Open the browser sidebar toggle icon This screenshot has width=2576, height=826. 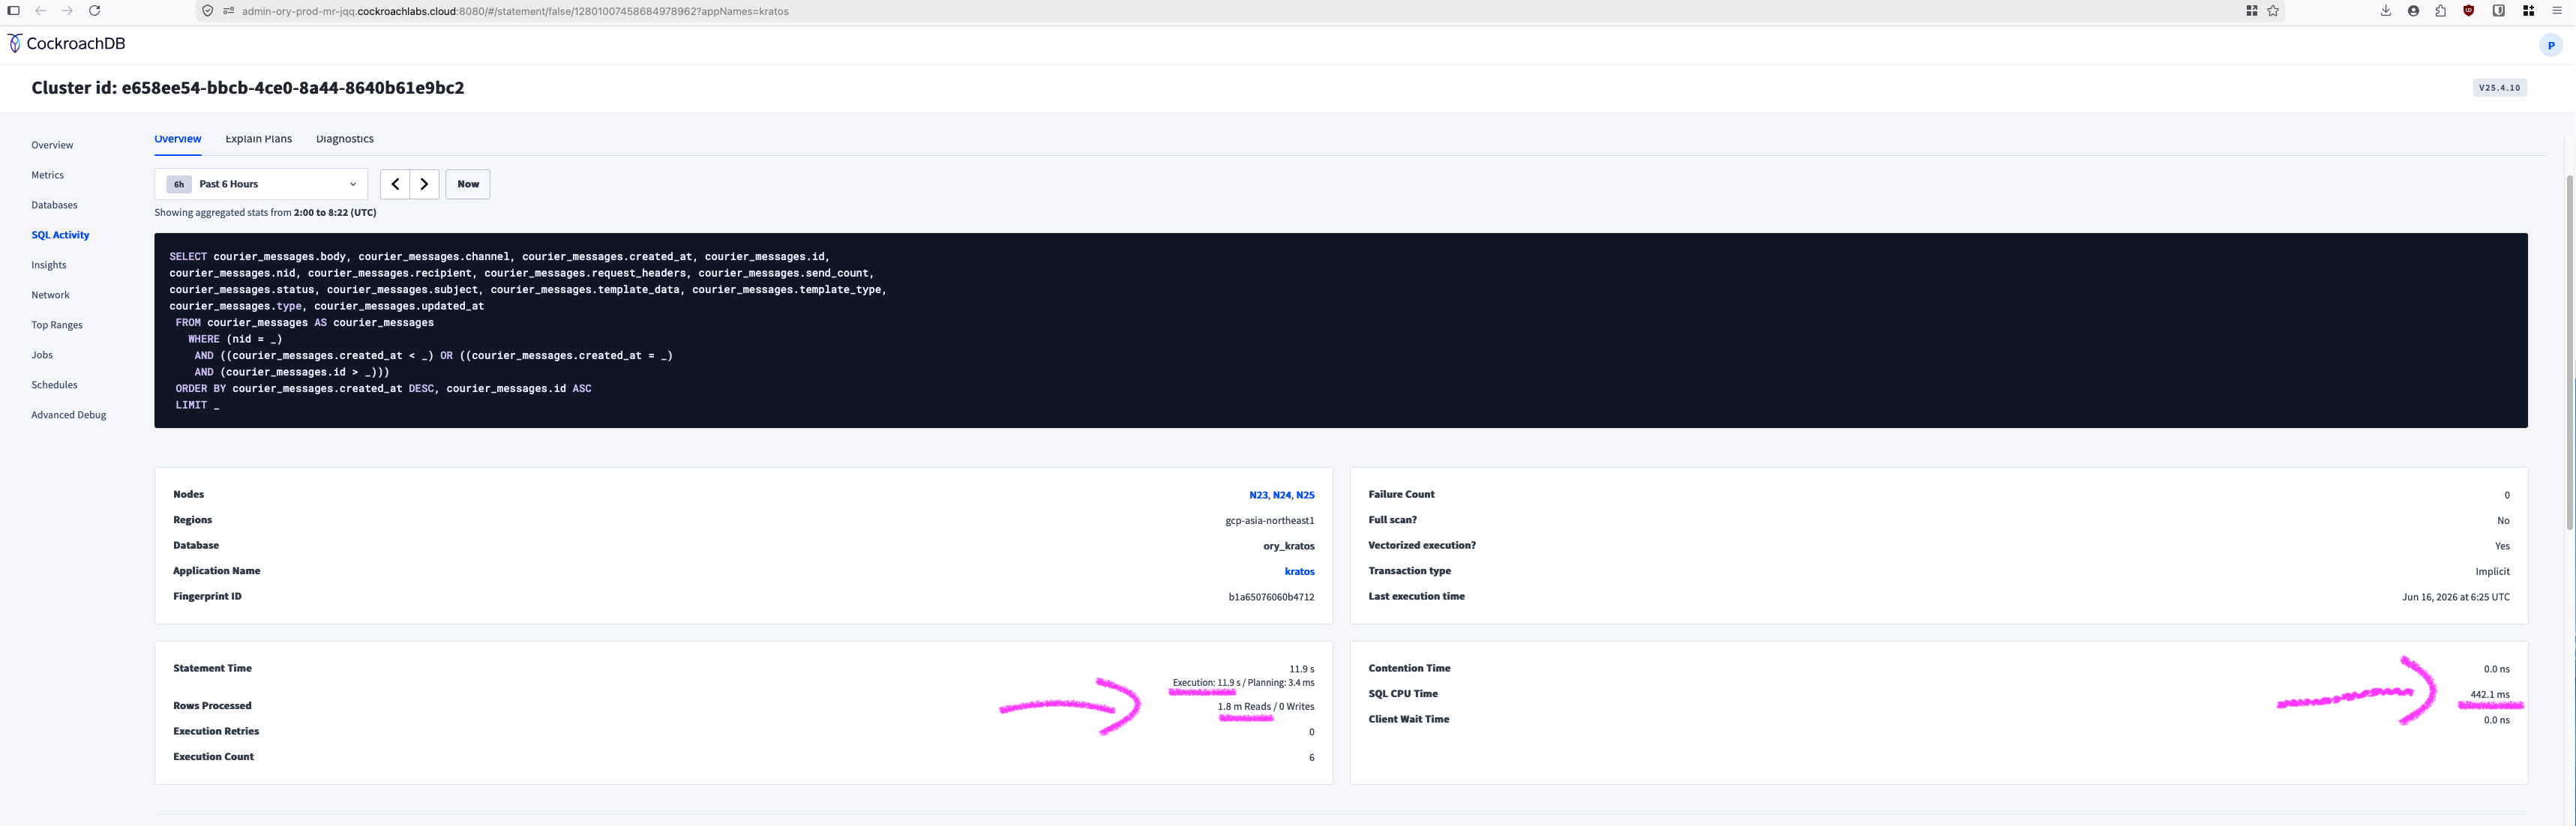tap(13, 11)
